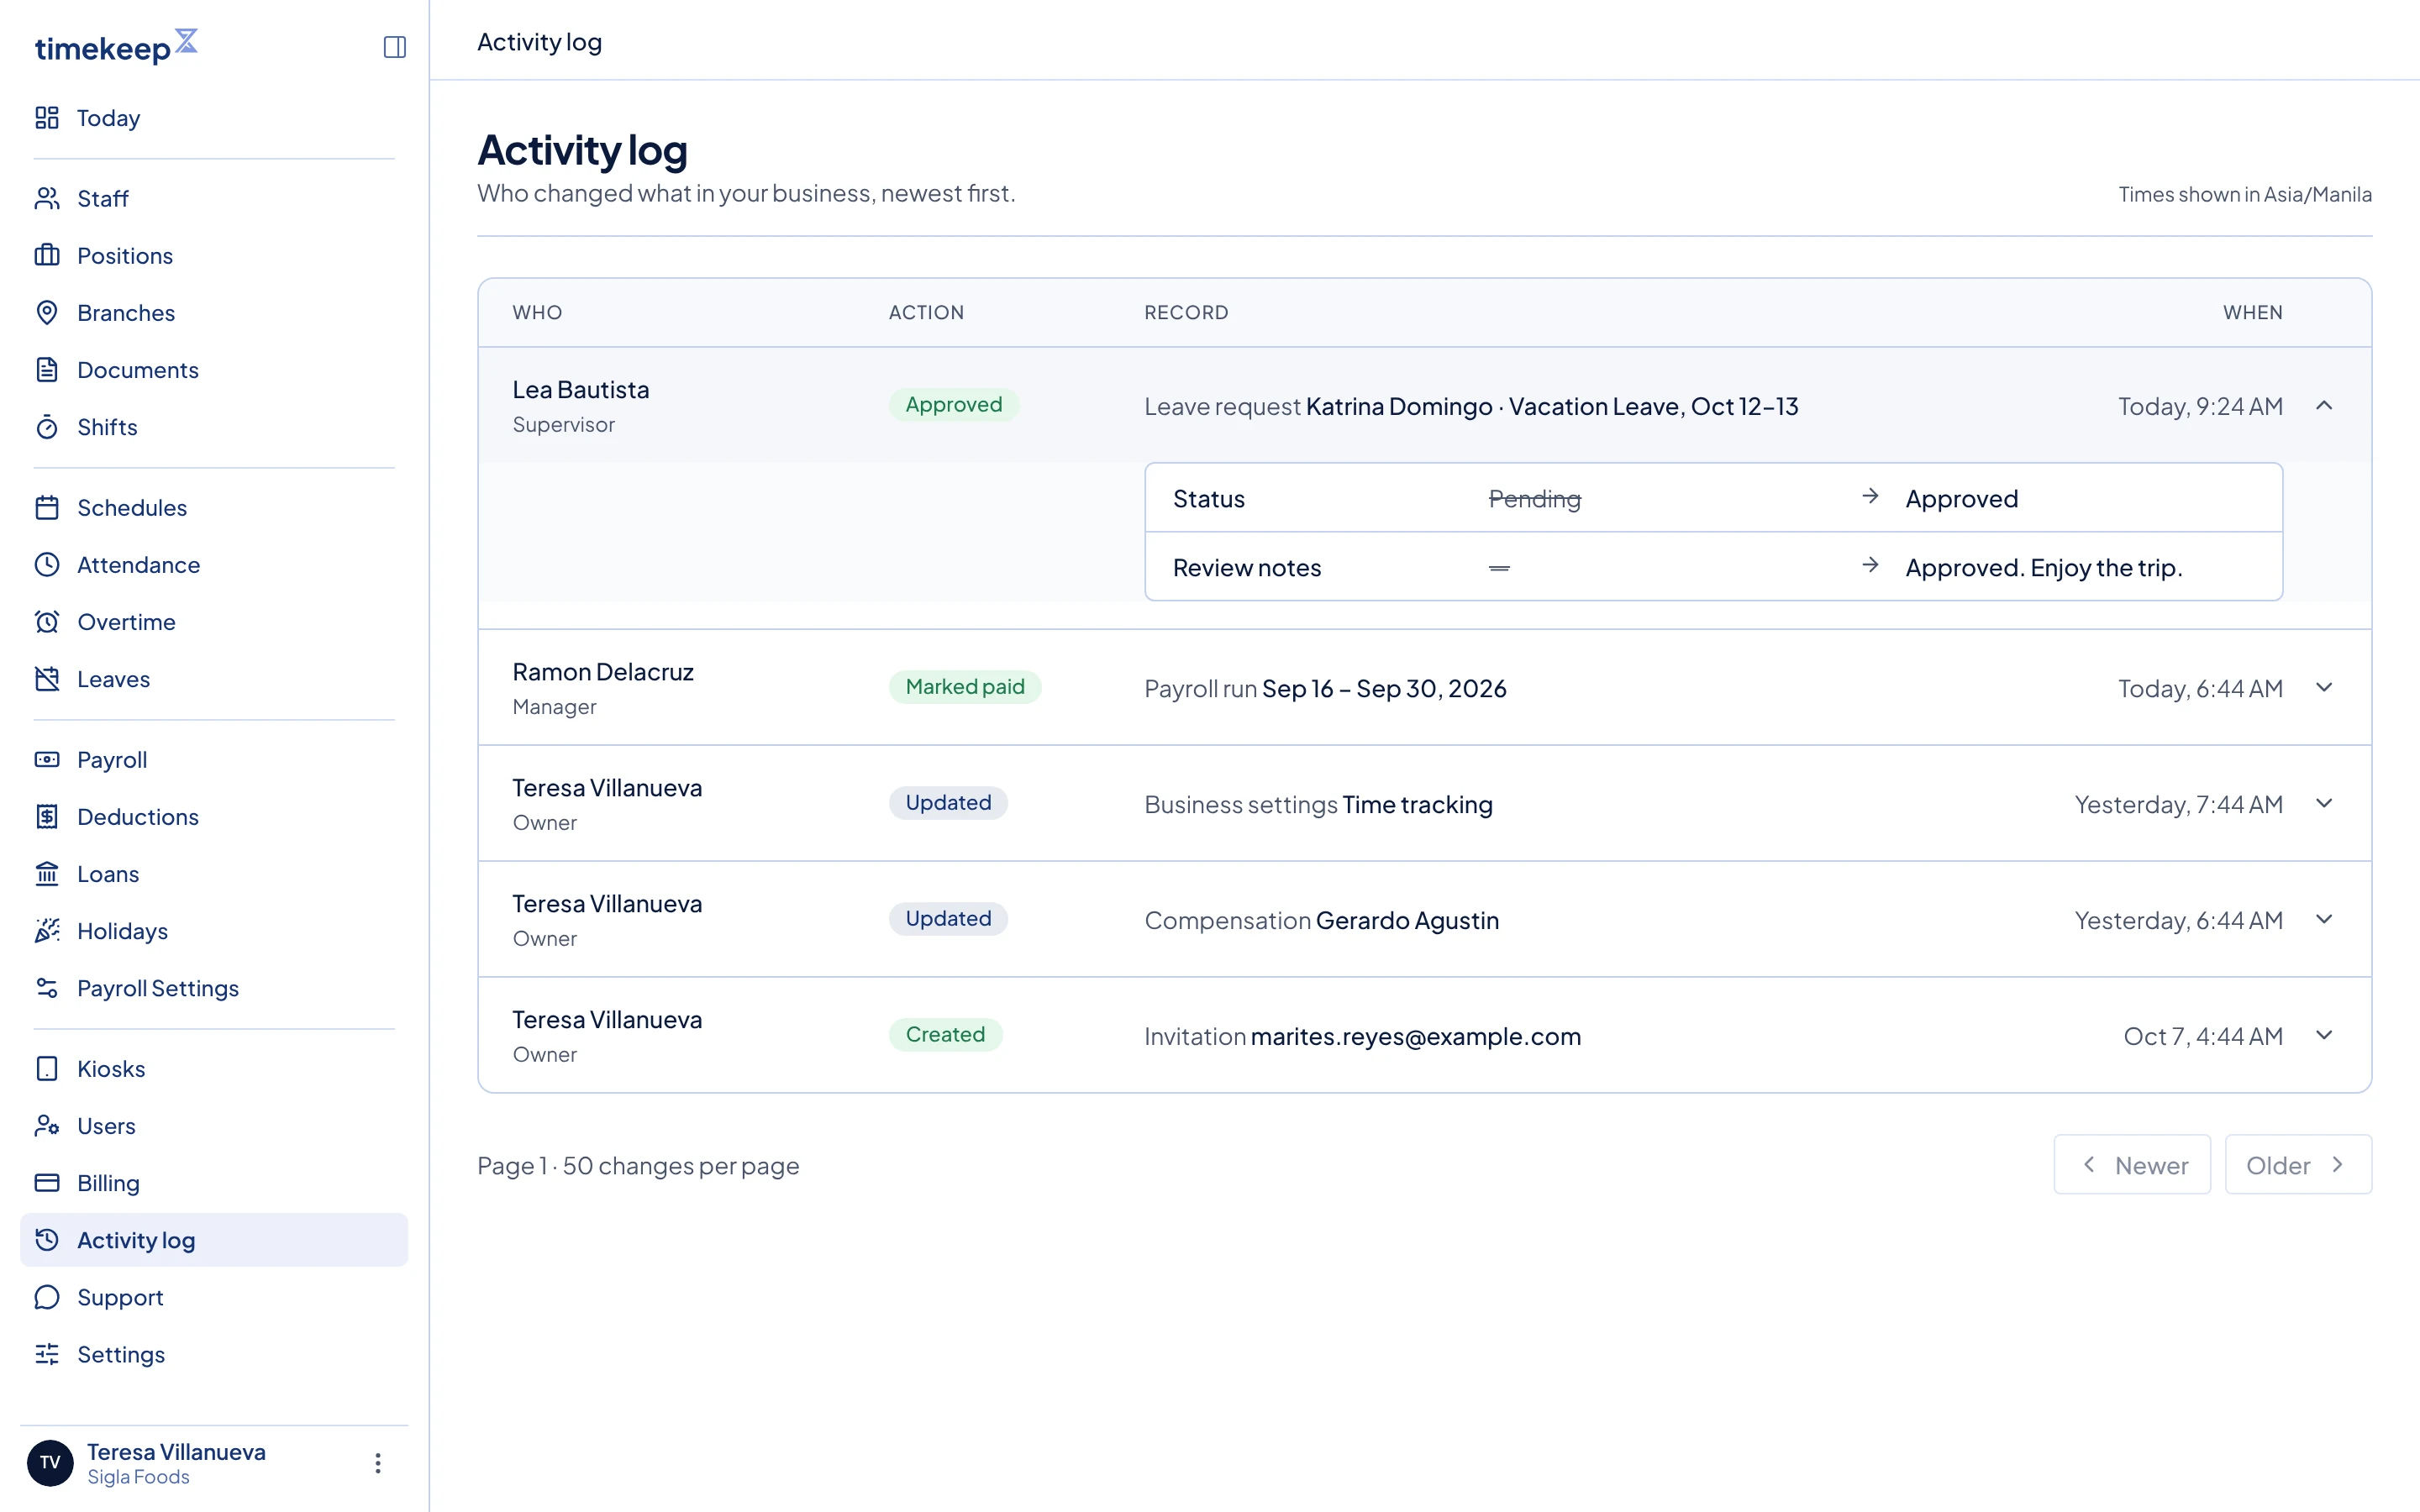Click the Loans bank icon
This screenshot has height=1512, width=2420.
tap(47, 873)
